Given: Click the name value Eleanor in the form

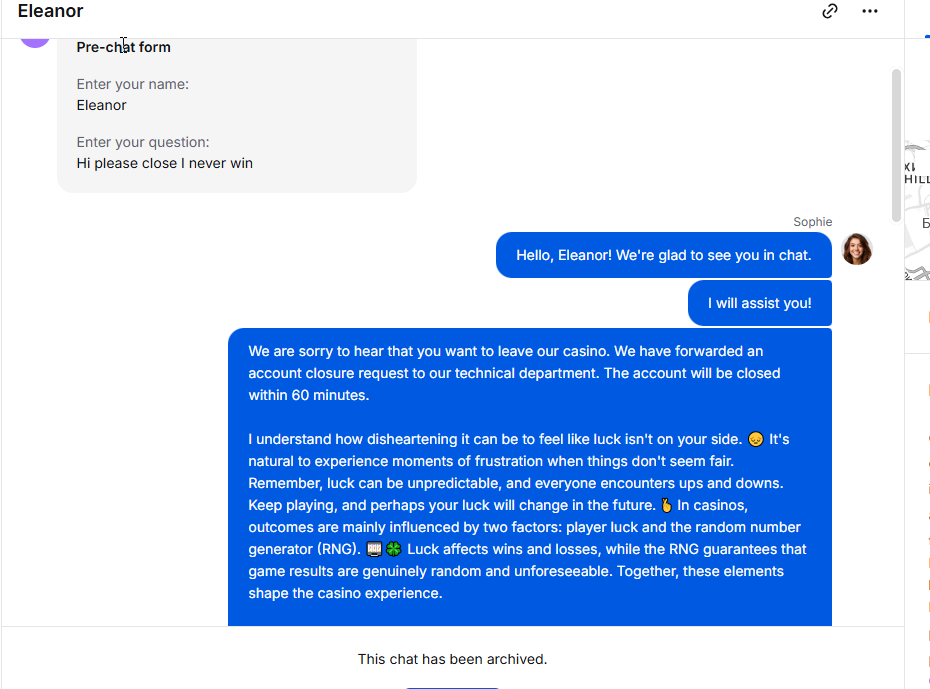Looking at the screenshot, I should (x=101, y=105).
